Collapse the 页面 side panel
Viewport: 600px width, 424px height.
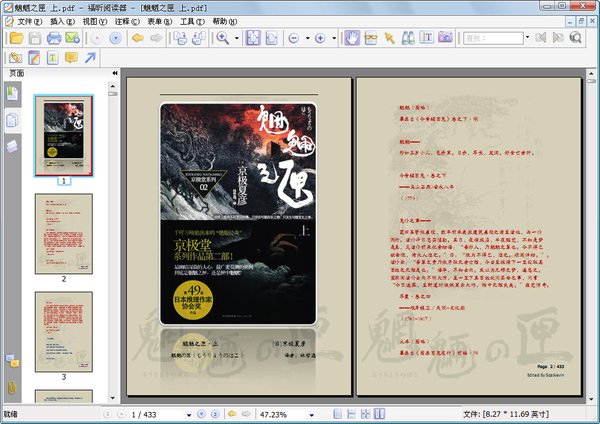114,74
